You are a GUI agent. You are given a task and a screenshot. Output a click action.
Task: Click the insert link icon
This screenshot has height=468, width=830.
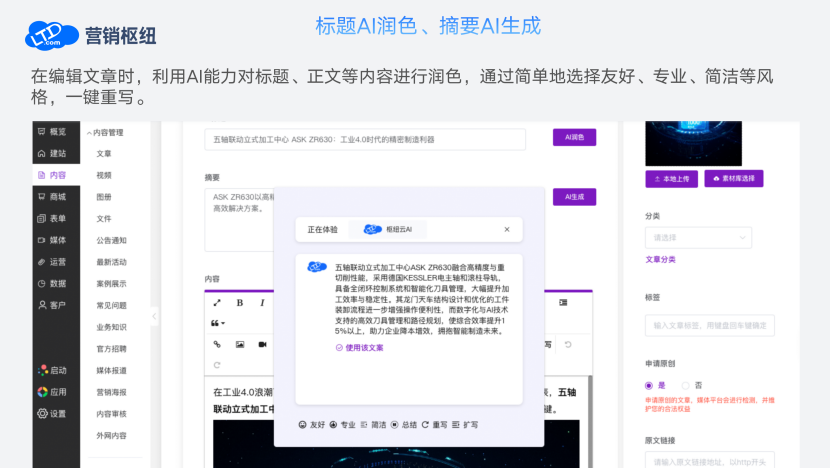pos(217,344)
